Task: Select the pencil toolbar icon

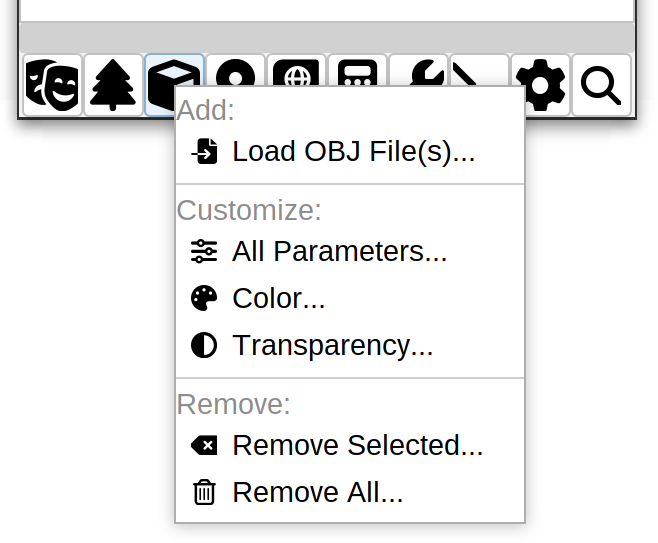Action: [x=479, y=71]
